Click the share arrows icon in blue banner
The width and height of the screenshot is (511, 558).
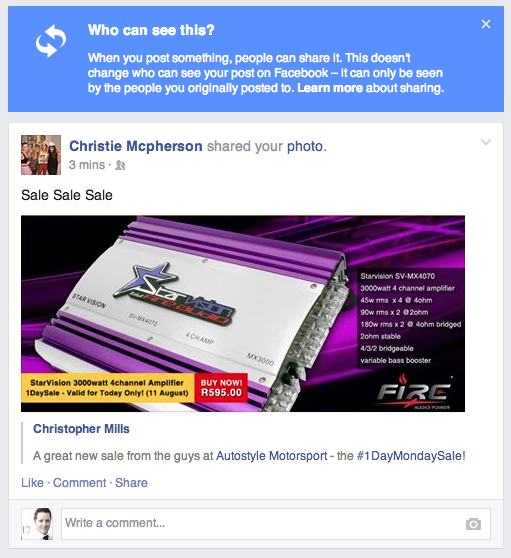pyautogui.click(x=51, y=41)
